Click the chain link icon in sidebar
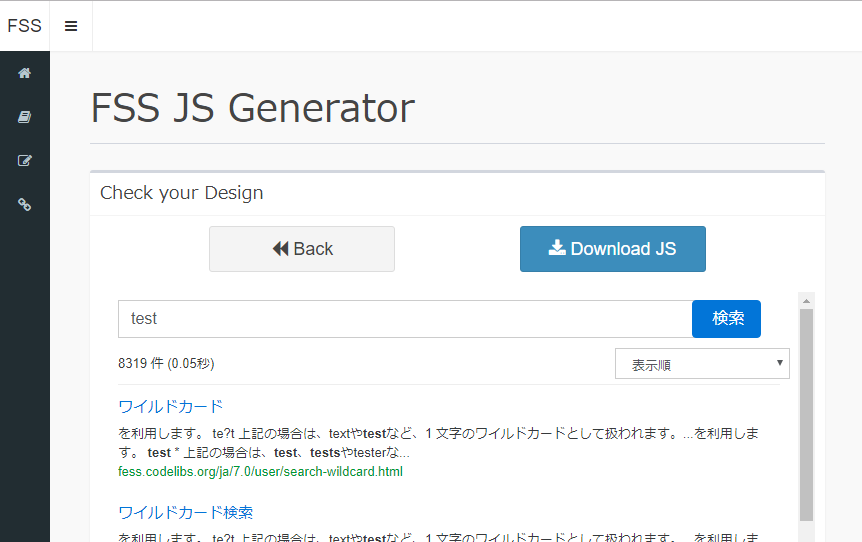This screenshot has height=542, width=862. point(25,205)
